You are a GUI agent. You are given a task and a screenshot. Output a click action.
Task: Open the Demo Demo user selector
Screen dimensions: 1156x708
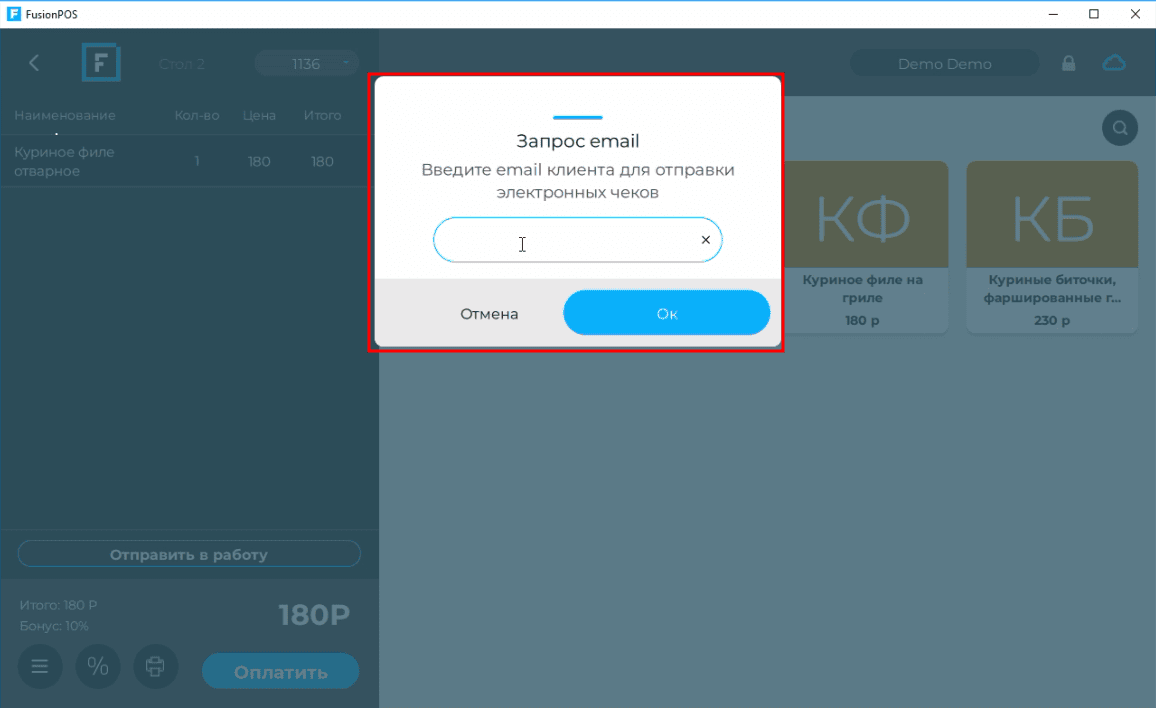[x=944, y=64]
